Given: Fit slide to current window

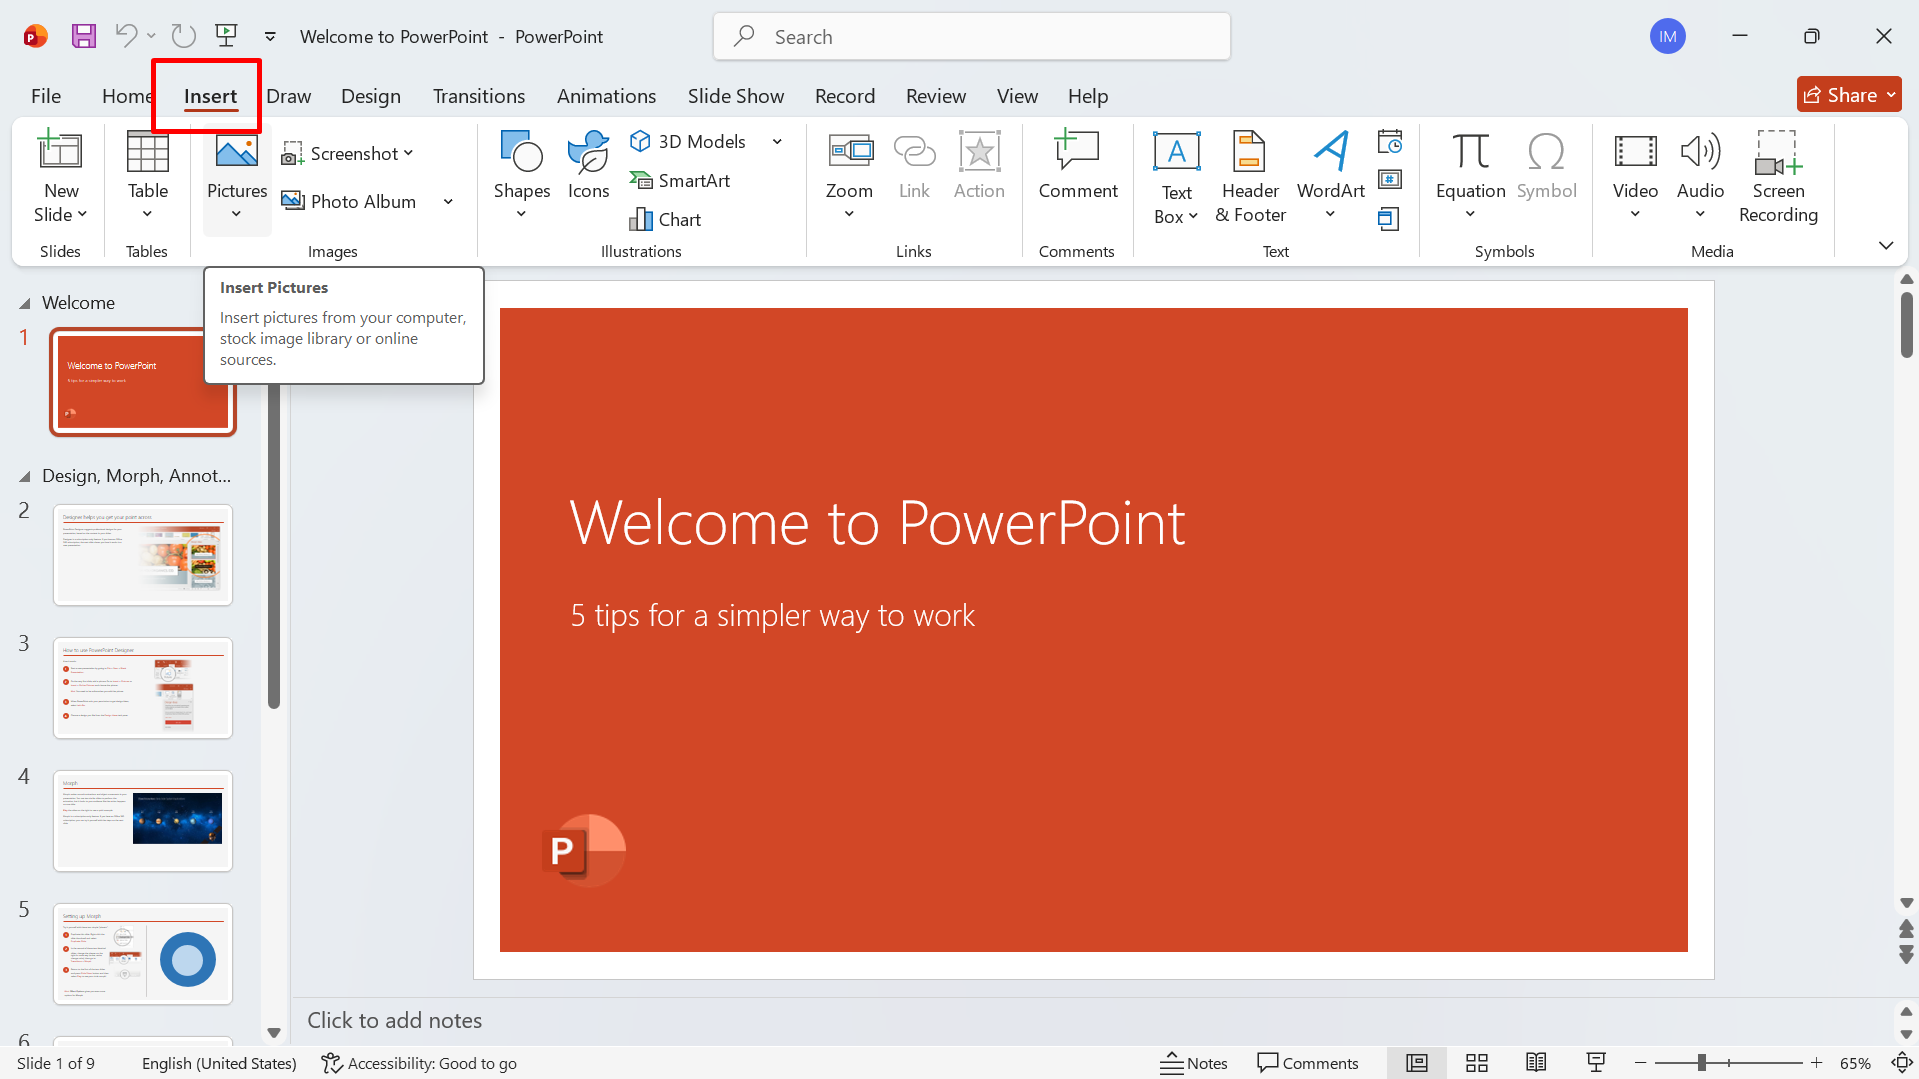Looking at the screenshot, I should pyautogui.click(x=1901, y=1063).
